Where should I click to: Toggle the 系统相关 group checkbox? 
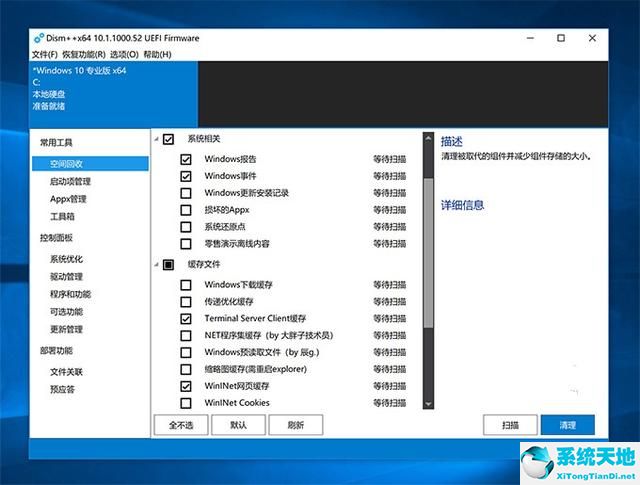tap(168, 139)
